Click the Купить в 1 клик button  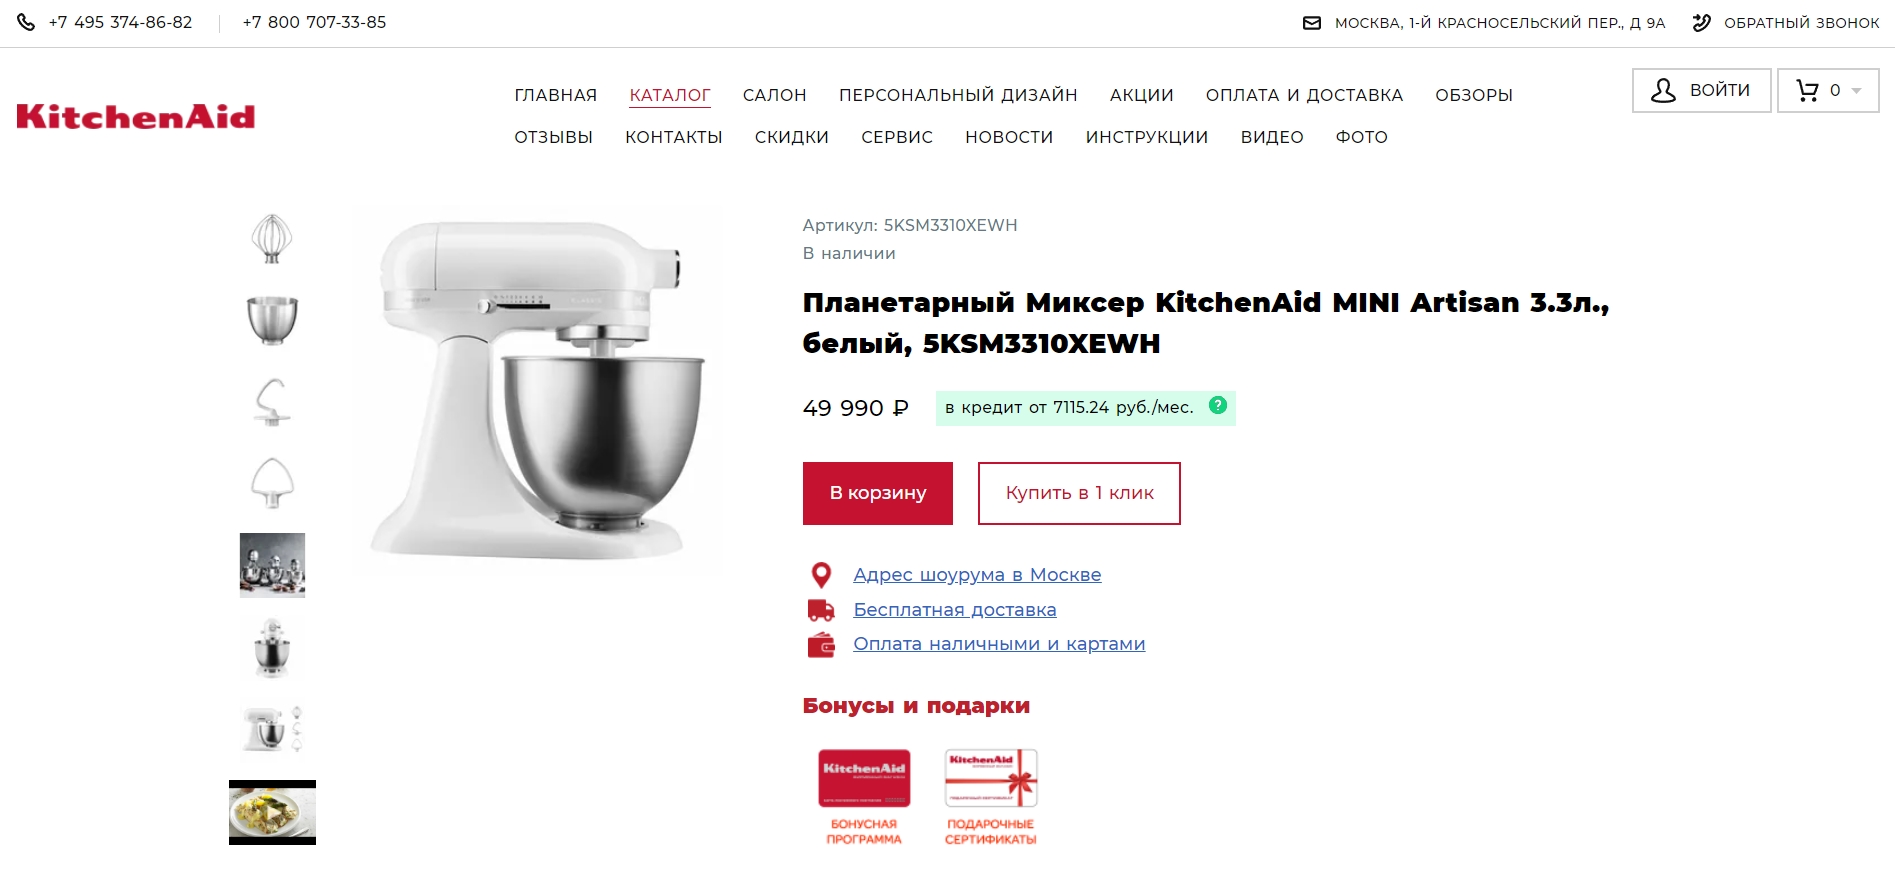(1079, 493)
